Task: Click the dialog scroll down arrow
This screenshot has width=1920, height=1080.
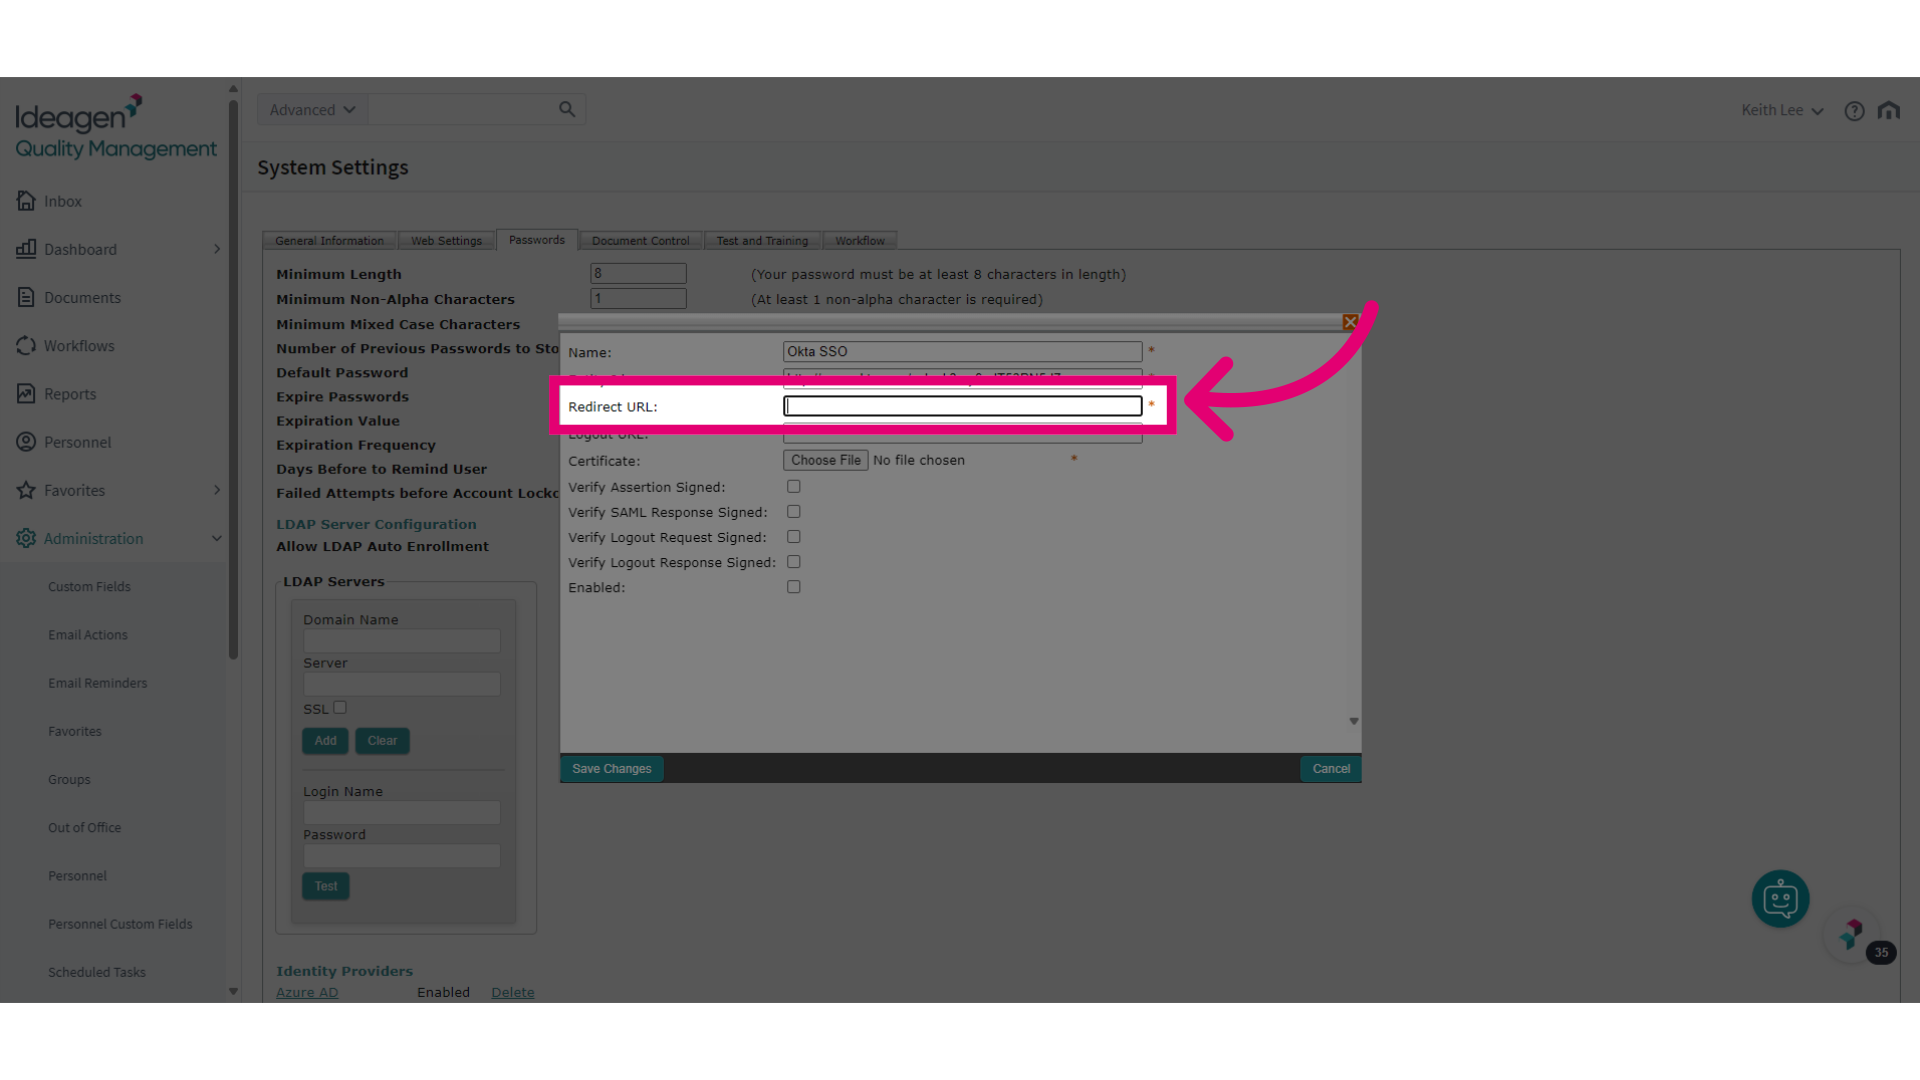Action: pos(1354,721)
